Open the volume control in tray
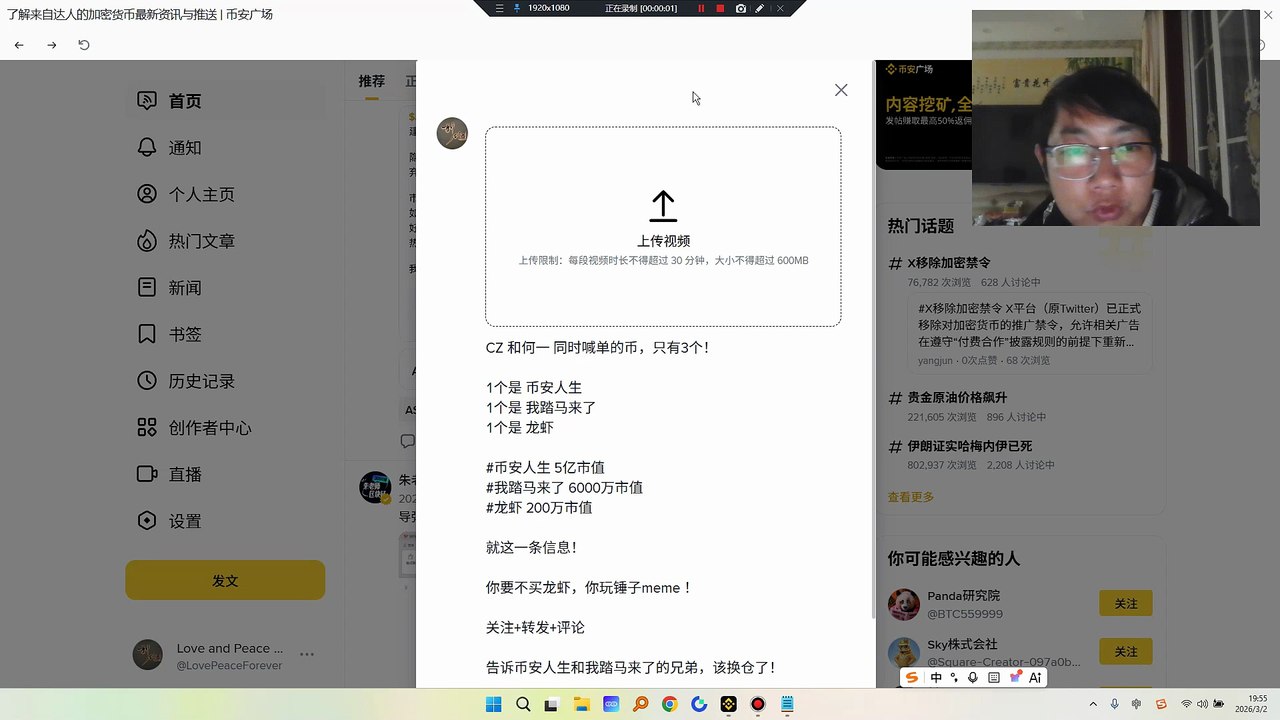The height and width of the screenshot is (720, 1280). pyautogui.click(x=1201, y=704)
